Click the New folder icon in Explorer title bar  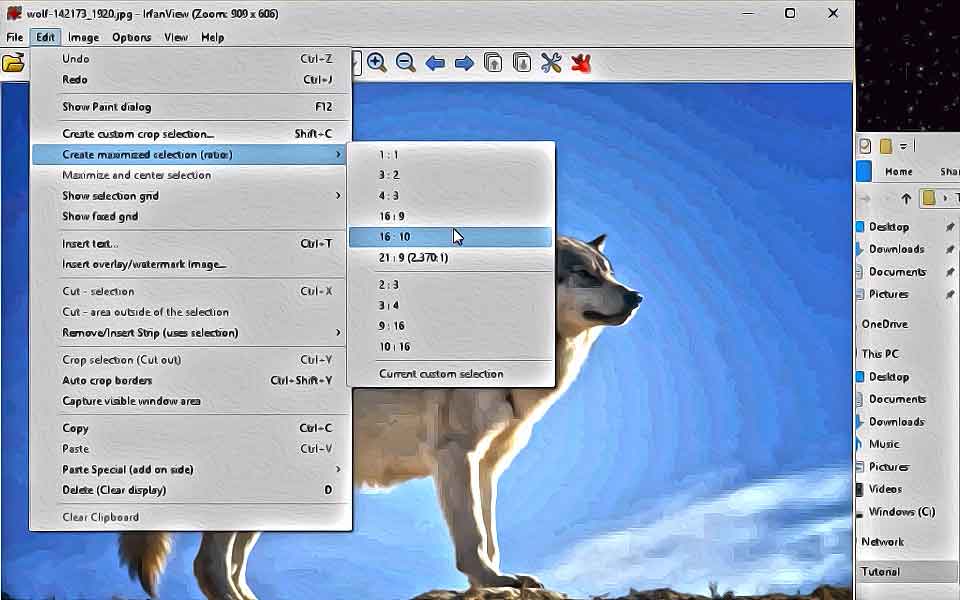click(x=885, y=146)
